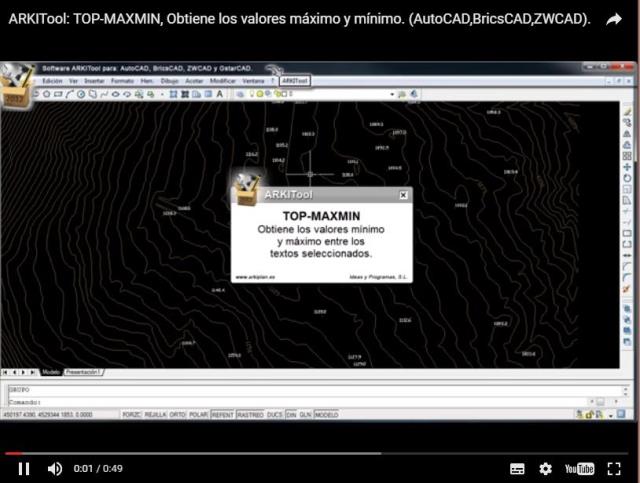Select the Explode tool in modify toolbar
The height and width of the screenshot is (483, 640).
coord(627,289)
